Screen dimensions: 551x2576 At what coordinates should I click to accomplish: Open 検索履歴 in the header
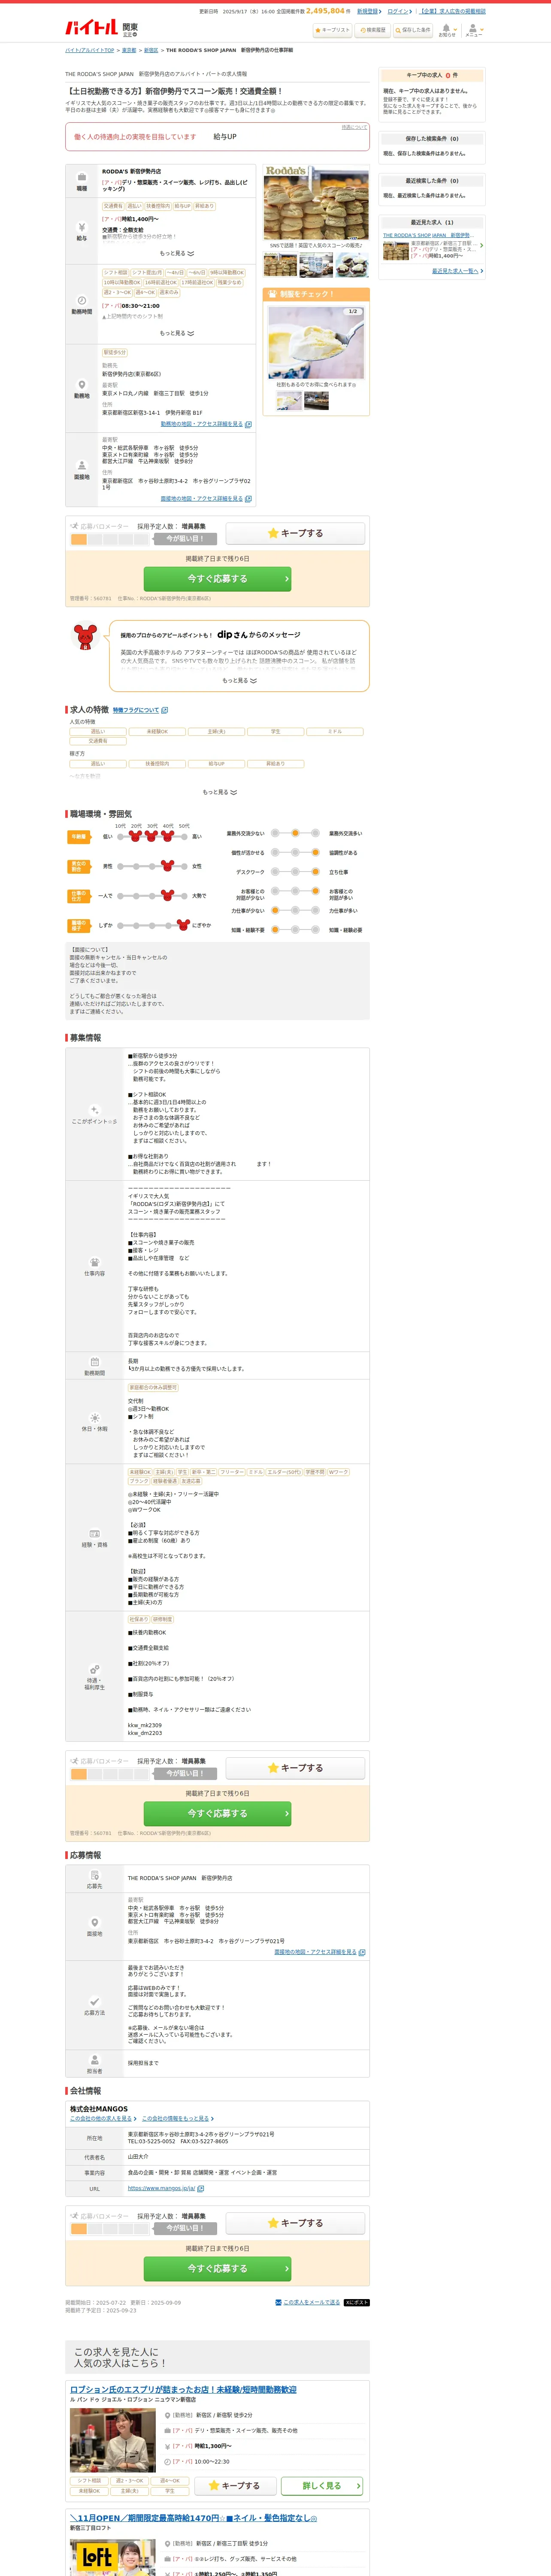click(372, 30)
